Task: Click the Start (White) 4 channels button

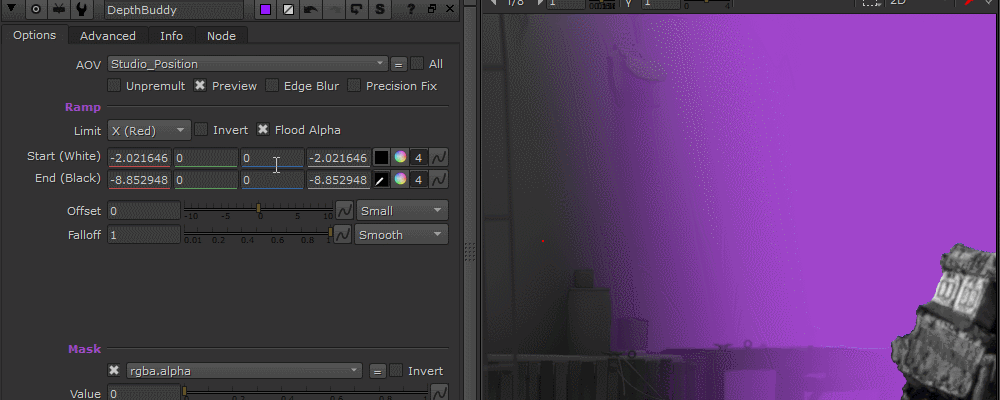Action: coord(418,158)
